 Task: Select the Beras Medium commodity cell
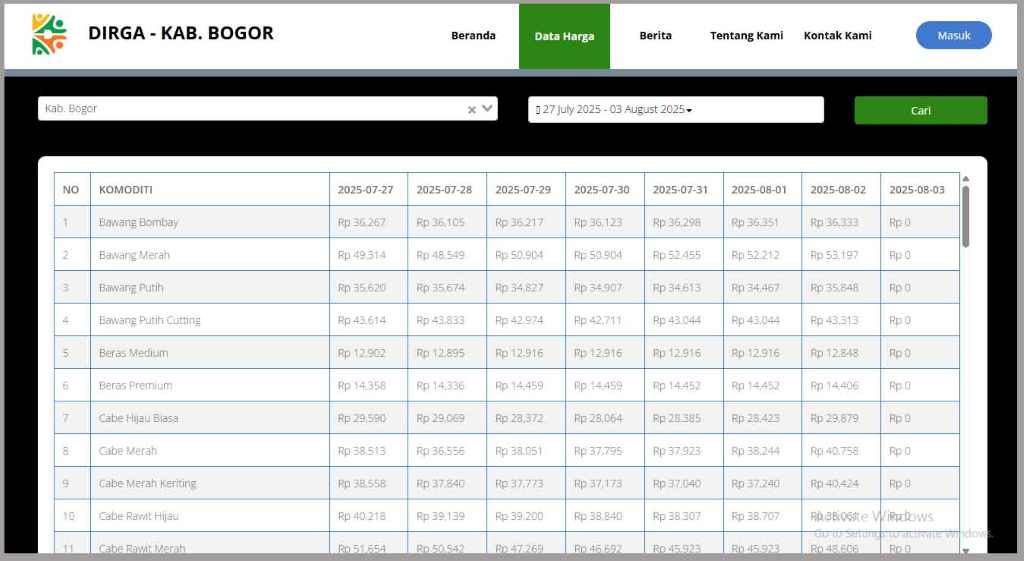[x=210, y=353]
